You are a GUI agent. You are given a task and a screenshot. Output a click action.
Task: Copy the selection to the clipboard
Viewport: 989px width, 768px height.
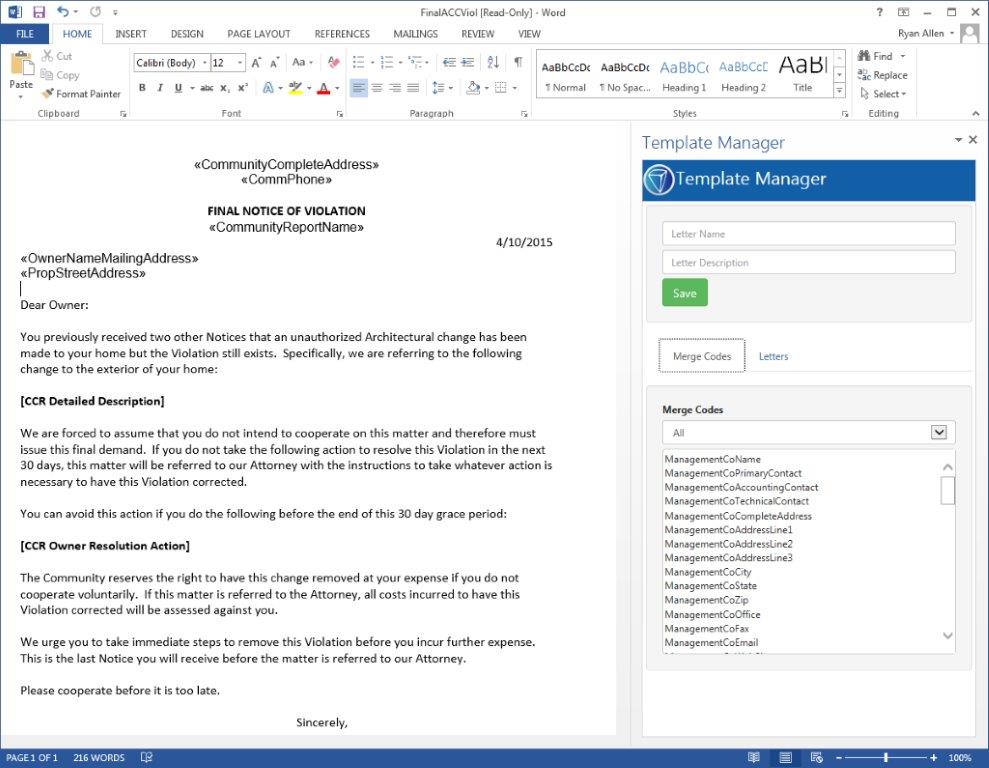[x=61, y=75]
